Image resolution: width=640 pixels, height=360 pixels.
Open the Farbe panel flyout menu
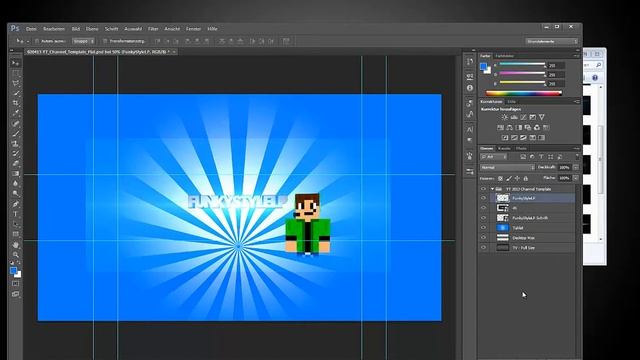tap(576, 56)
